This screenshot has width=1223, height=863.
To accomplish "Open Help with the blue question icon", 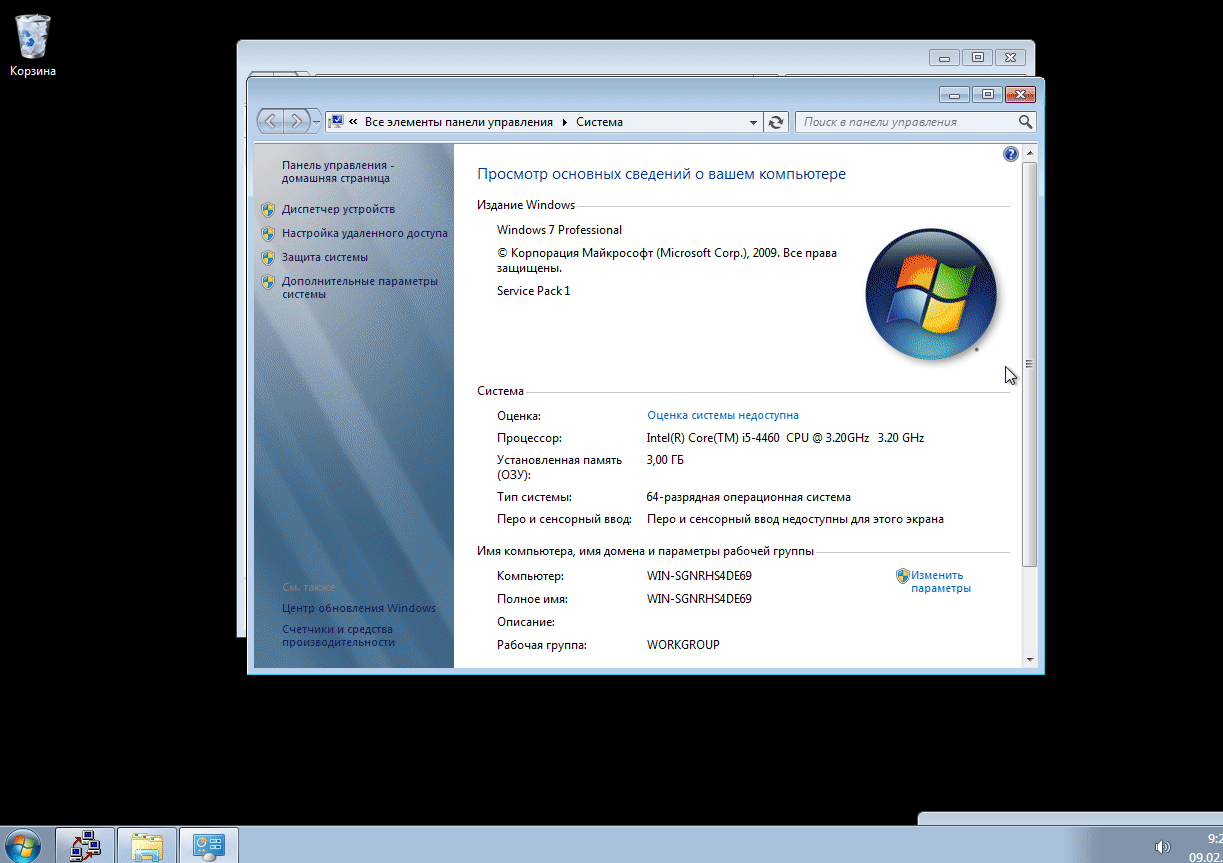I will click(x=1010, y=154).
